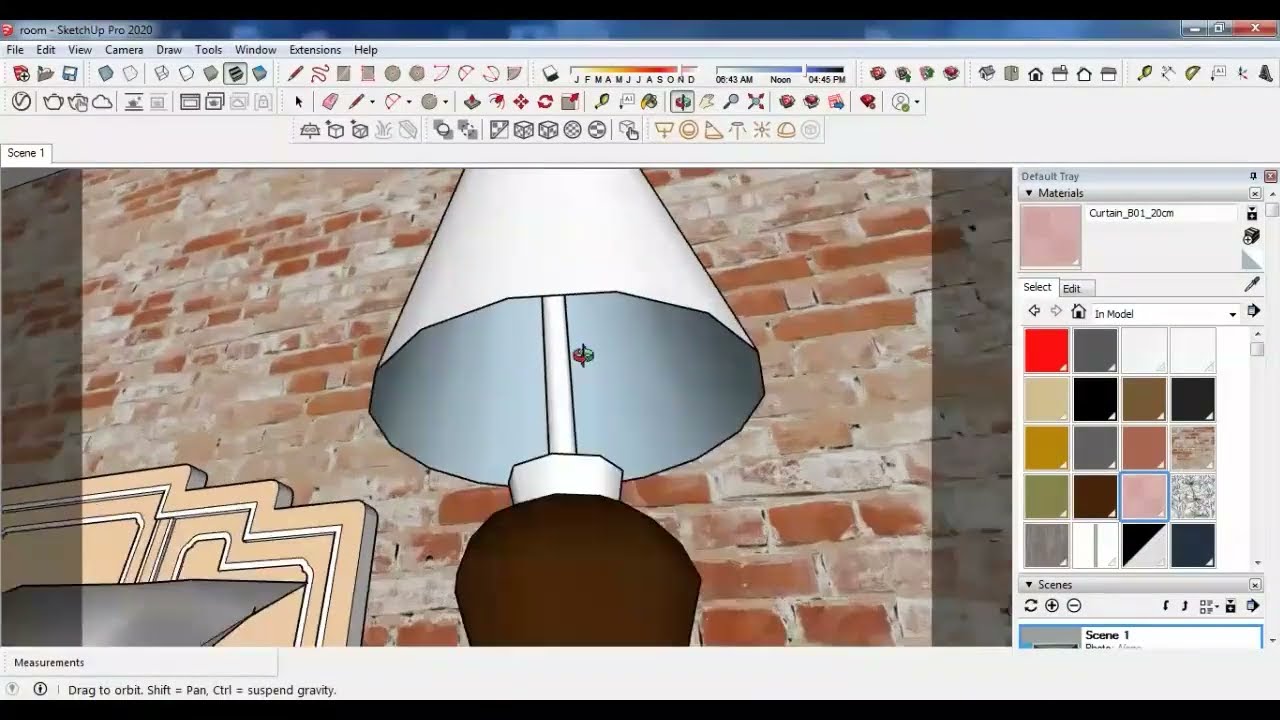Open the ruby Extension Manager icon
The height and width of the screenshot is (720, 1280).
click(868, 101)
